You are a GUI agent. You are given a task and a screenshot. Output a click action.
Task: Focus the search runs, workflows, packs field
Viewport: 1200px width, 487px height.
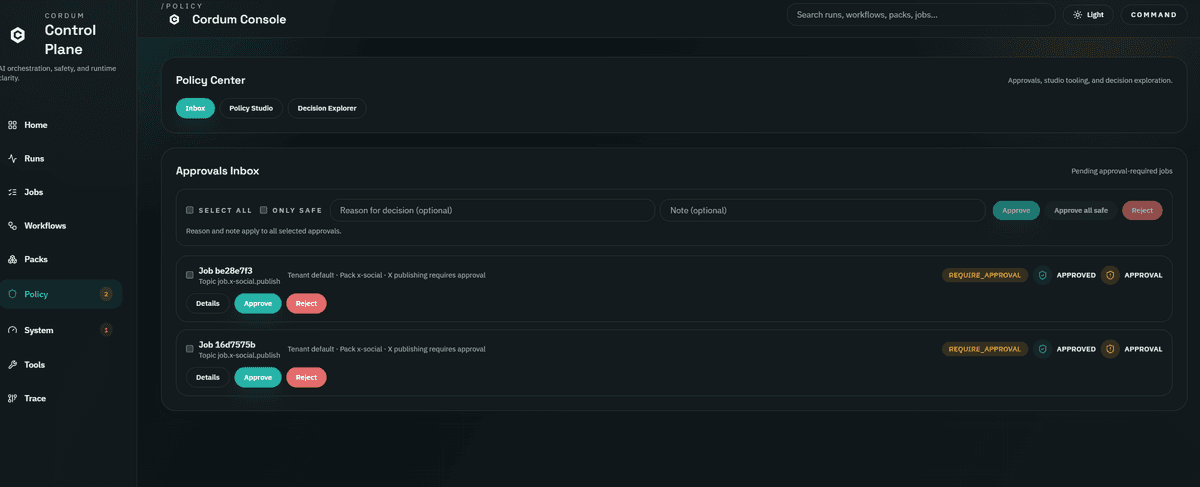920,15
